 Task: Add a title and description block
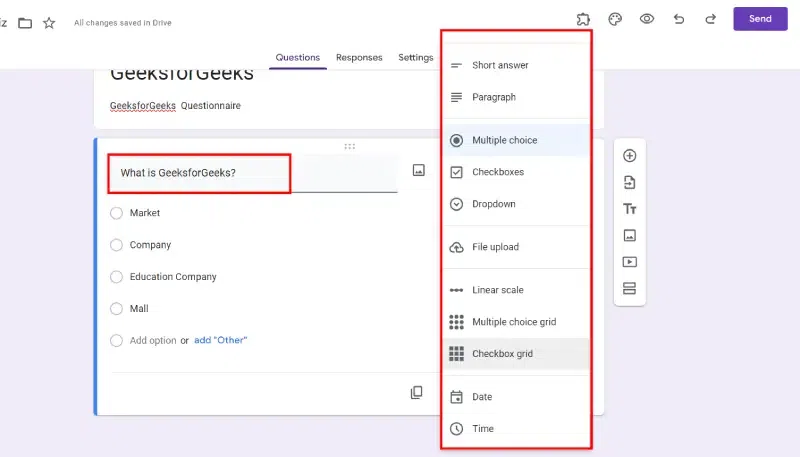pyautogui.click(x=629, y=209)
